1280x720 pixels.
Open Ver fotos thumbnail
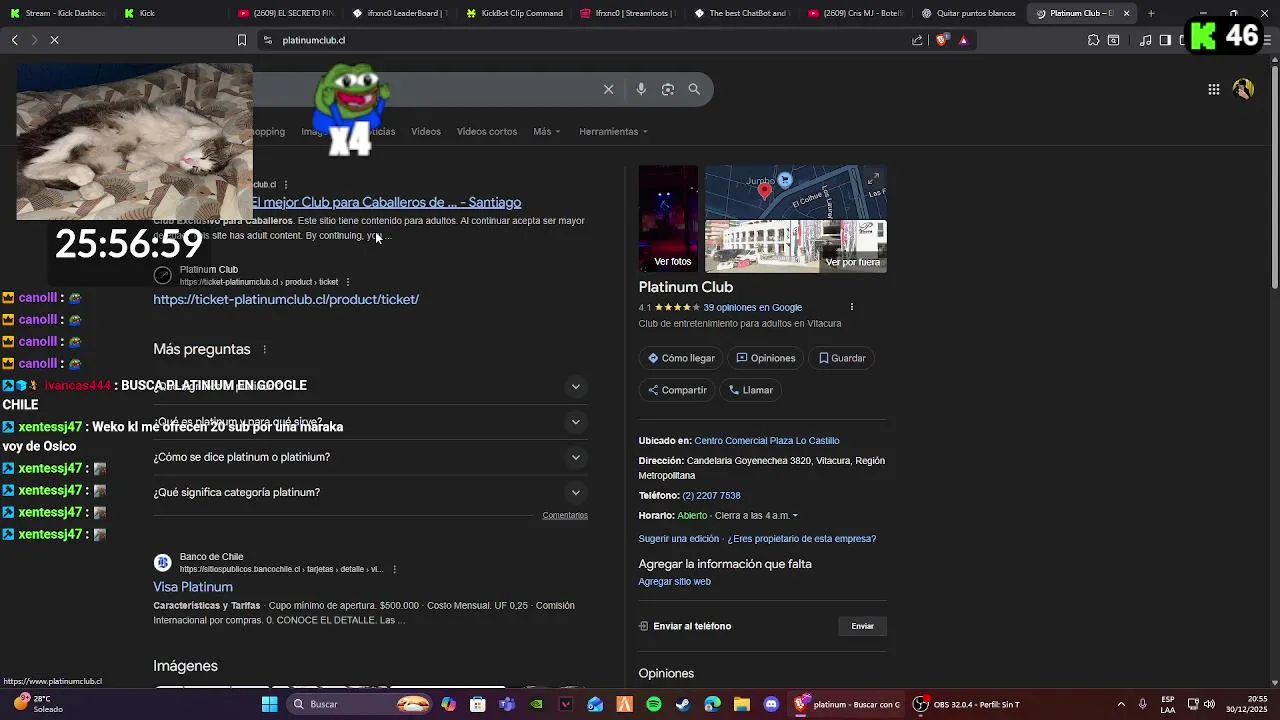click(x=669, y=218)
